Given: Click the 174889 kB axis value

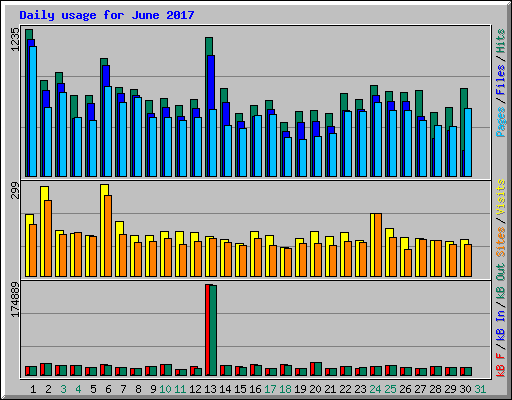Looking at the screenshot, I should [x=15, y=299].
